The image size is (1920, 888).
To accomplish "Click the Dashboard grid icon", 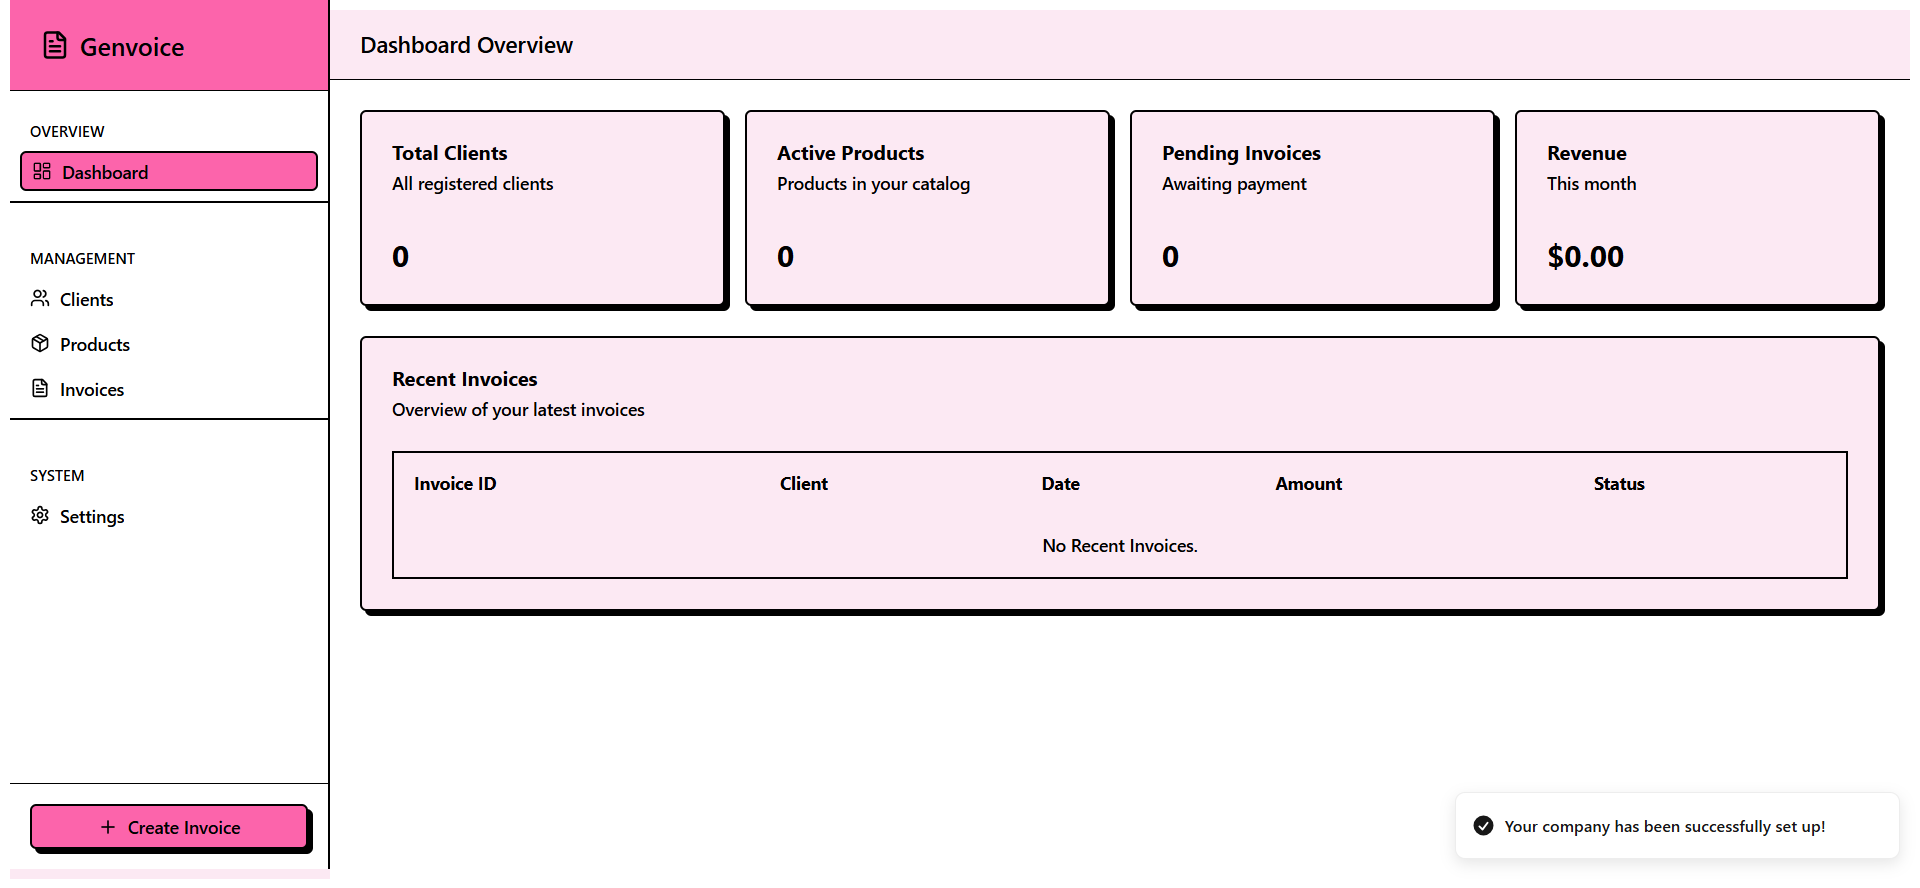I will click(x=42, y=172).
